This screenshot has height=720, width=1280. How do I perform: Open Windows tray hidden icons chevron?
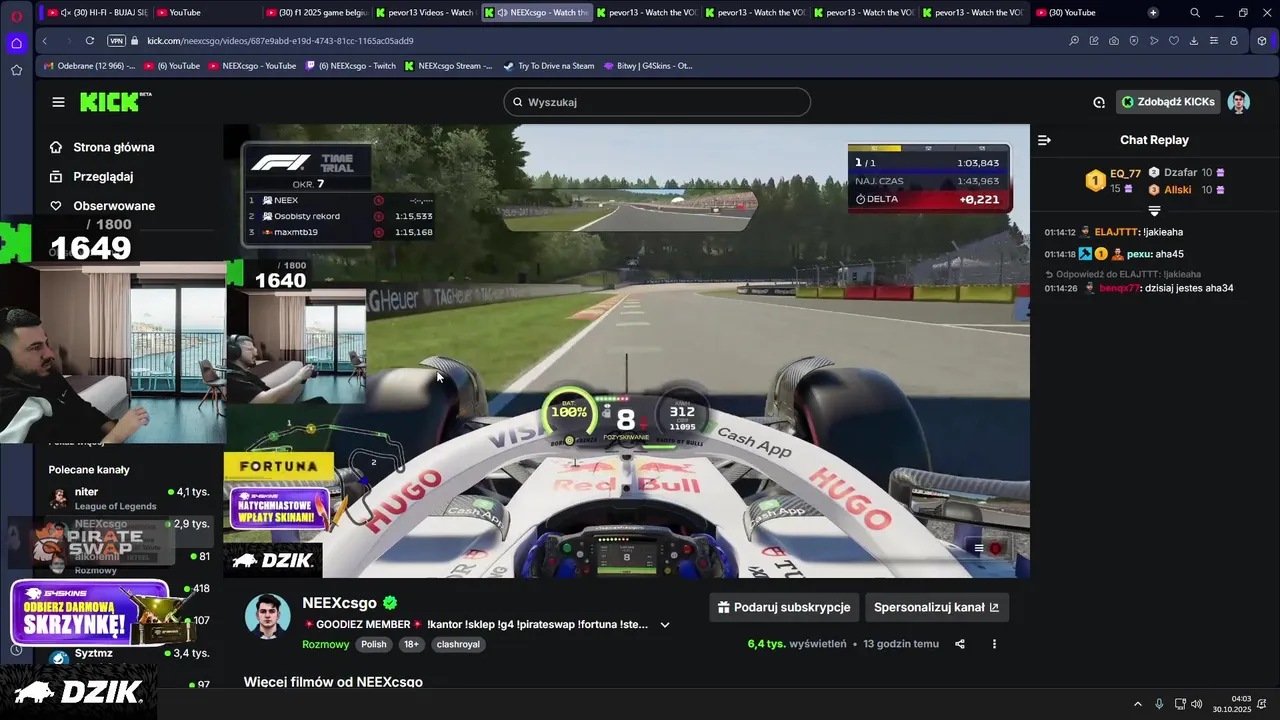pyautogui.click(x=1138, y=704)
